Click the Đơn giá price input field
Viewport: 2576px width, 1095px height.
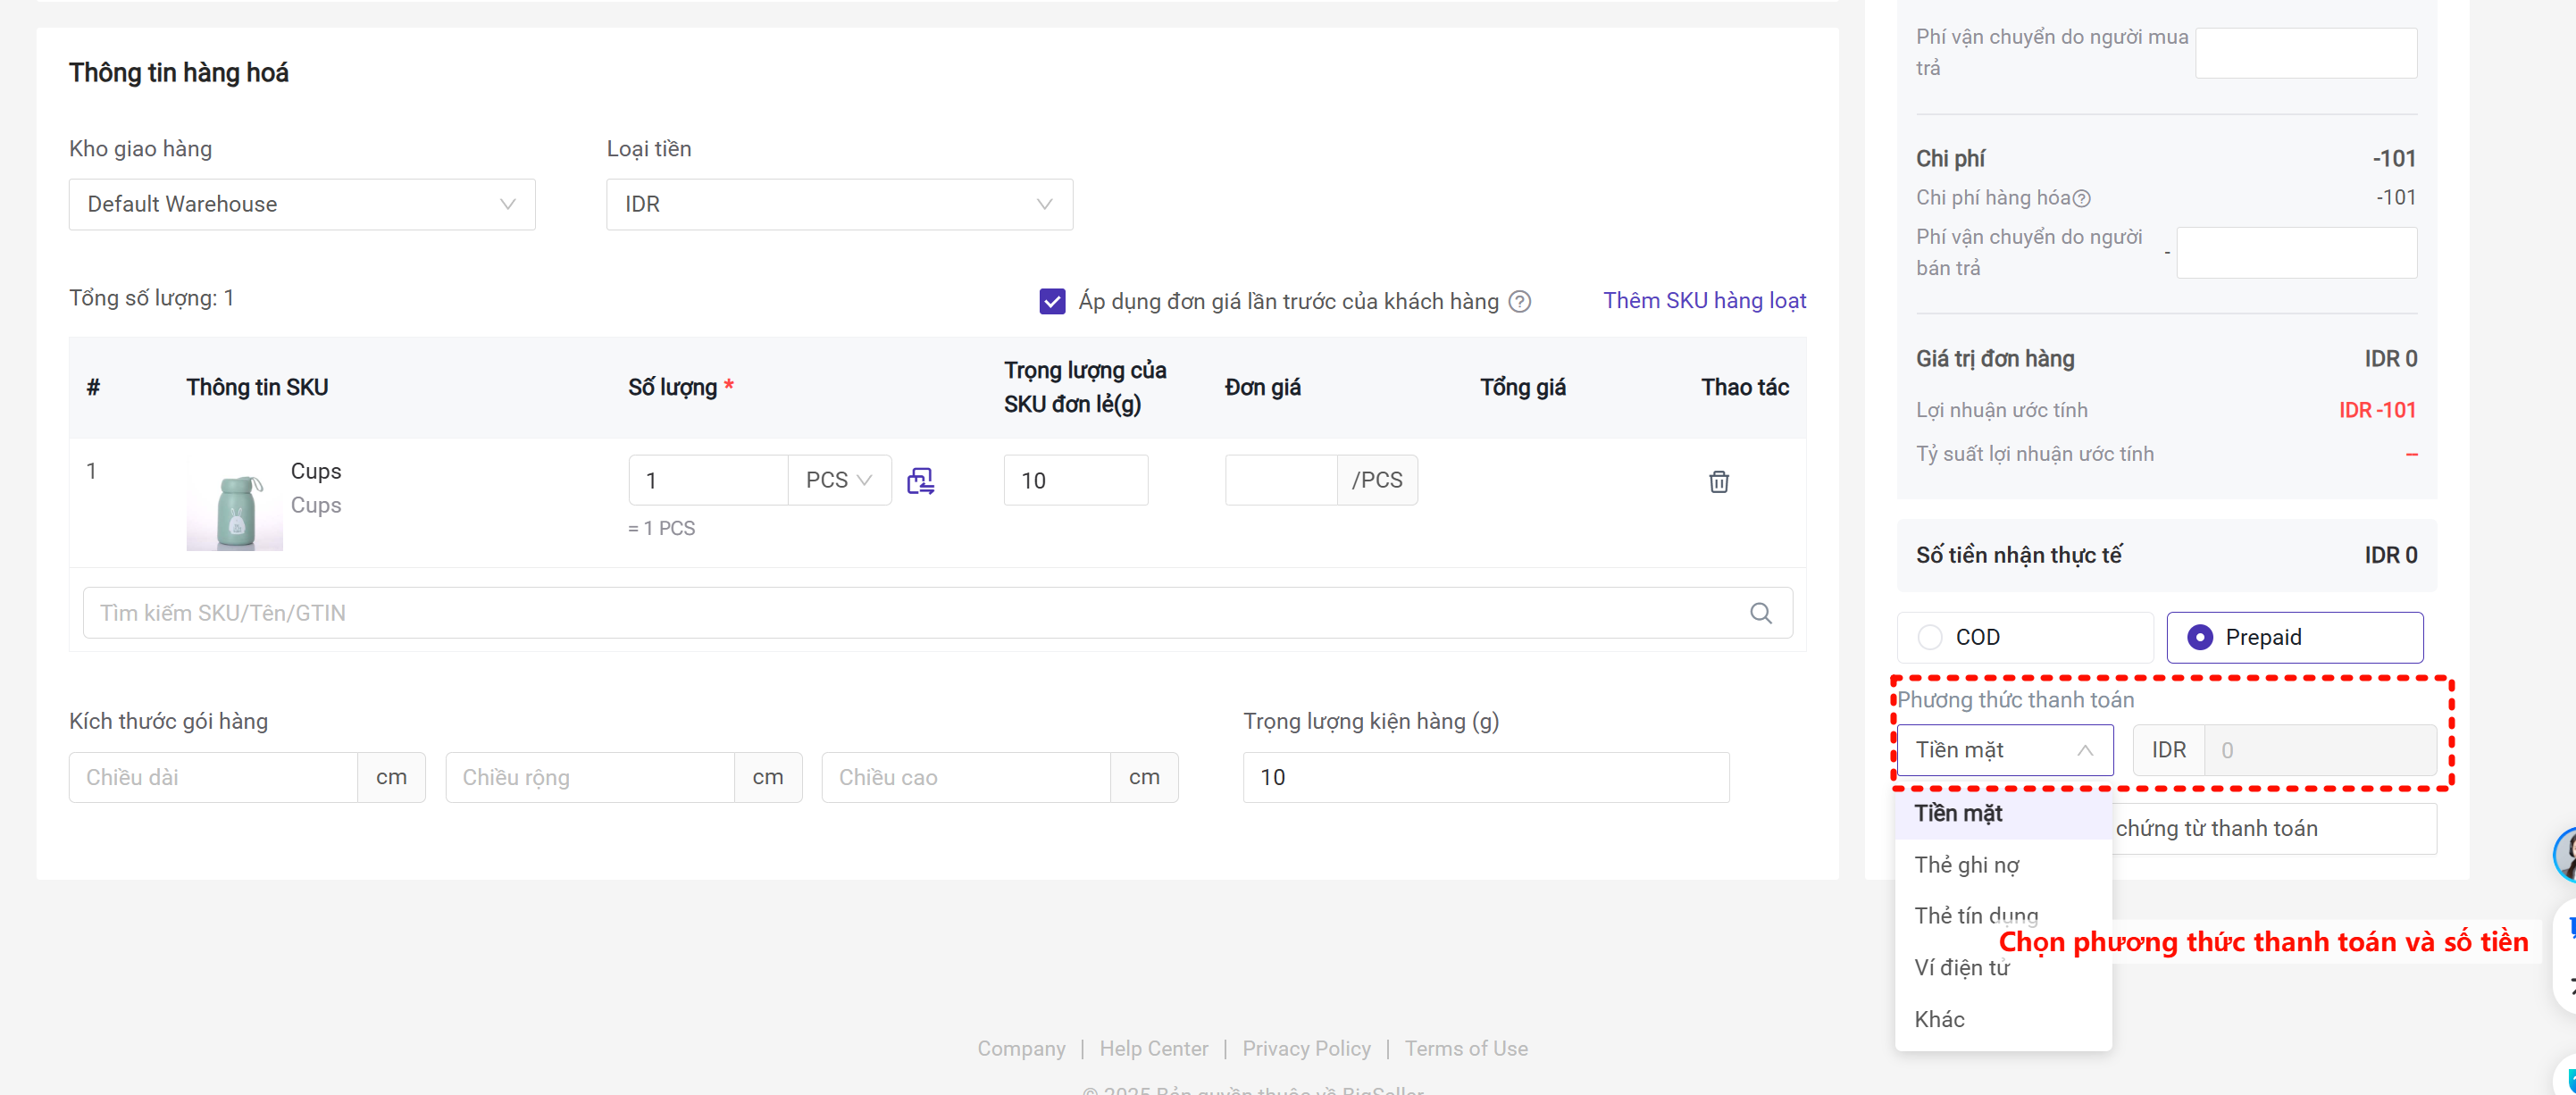tap(1280, 480)
